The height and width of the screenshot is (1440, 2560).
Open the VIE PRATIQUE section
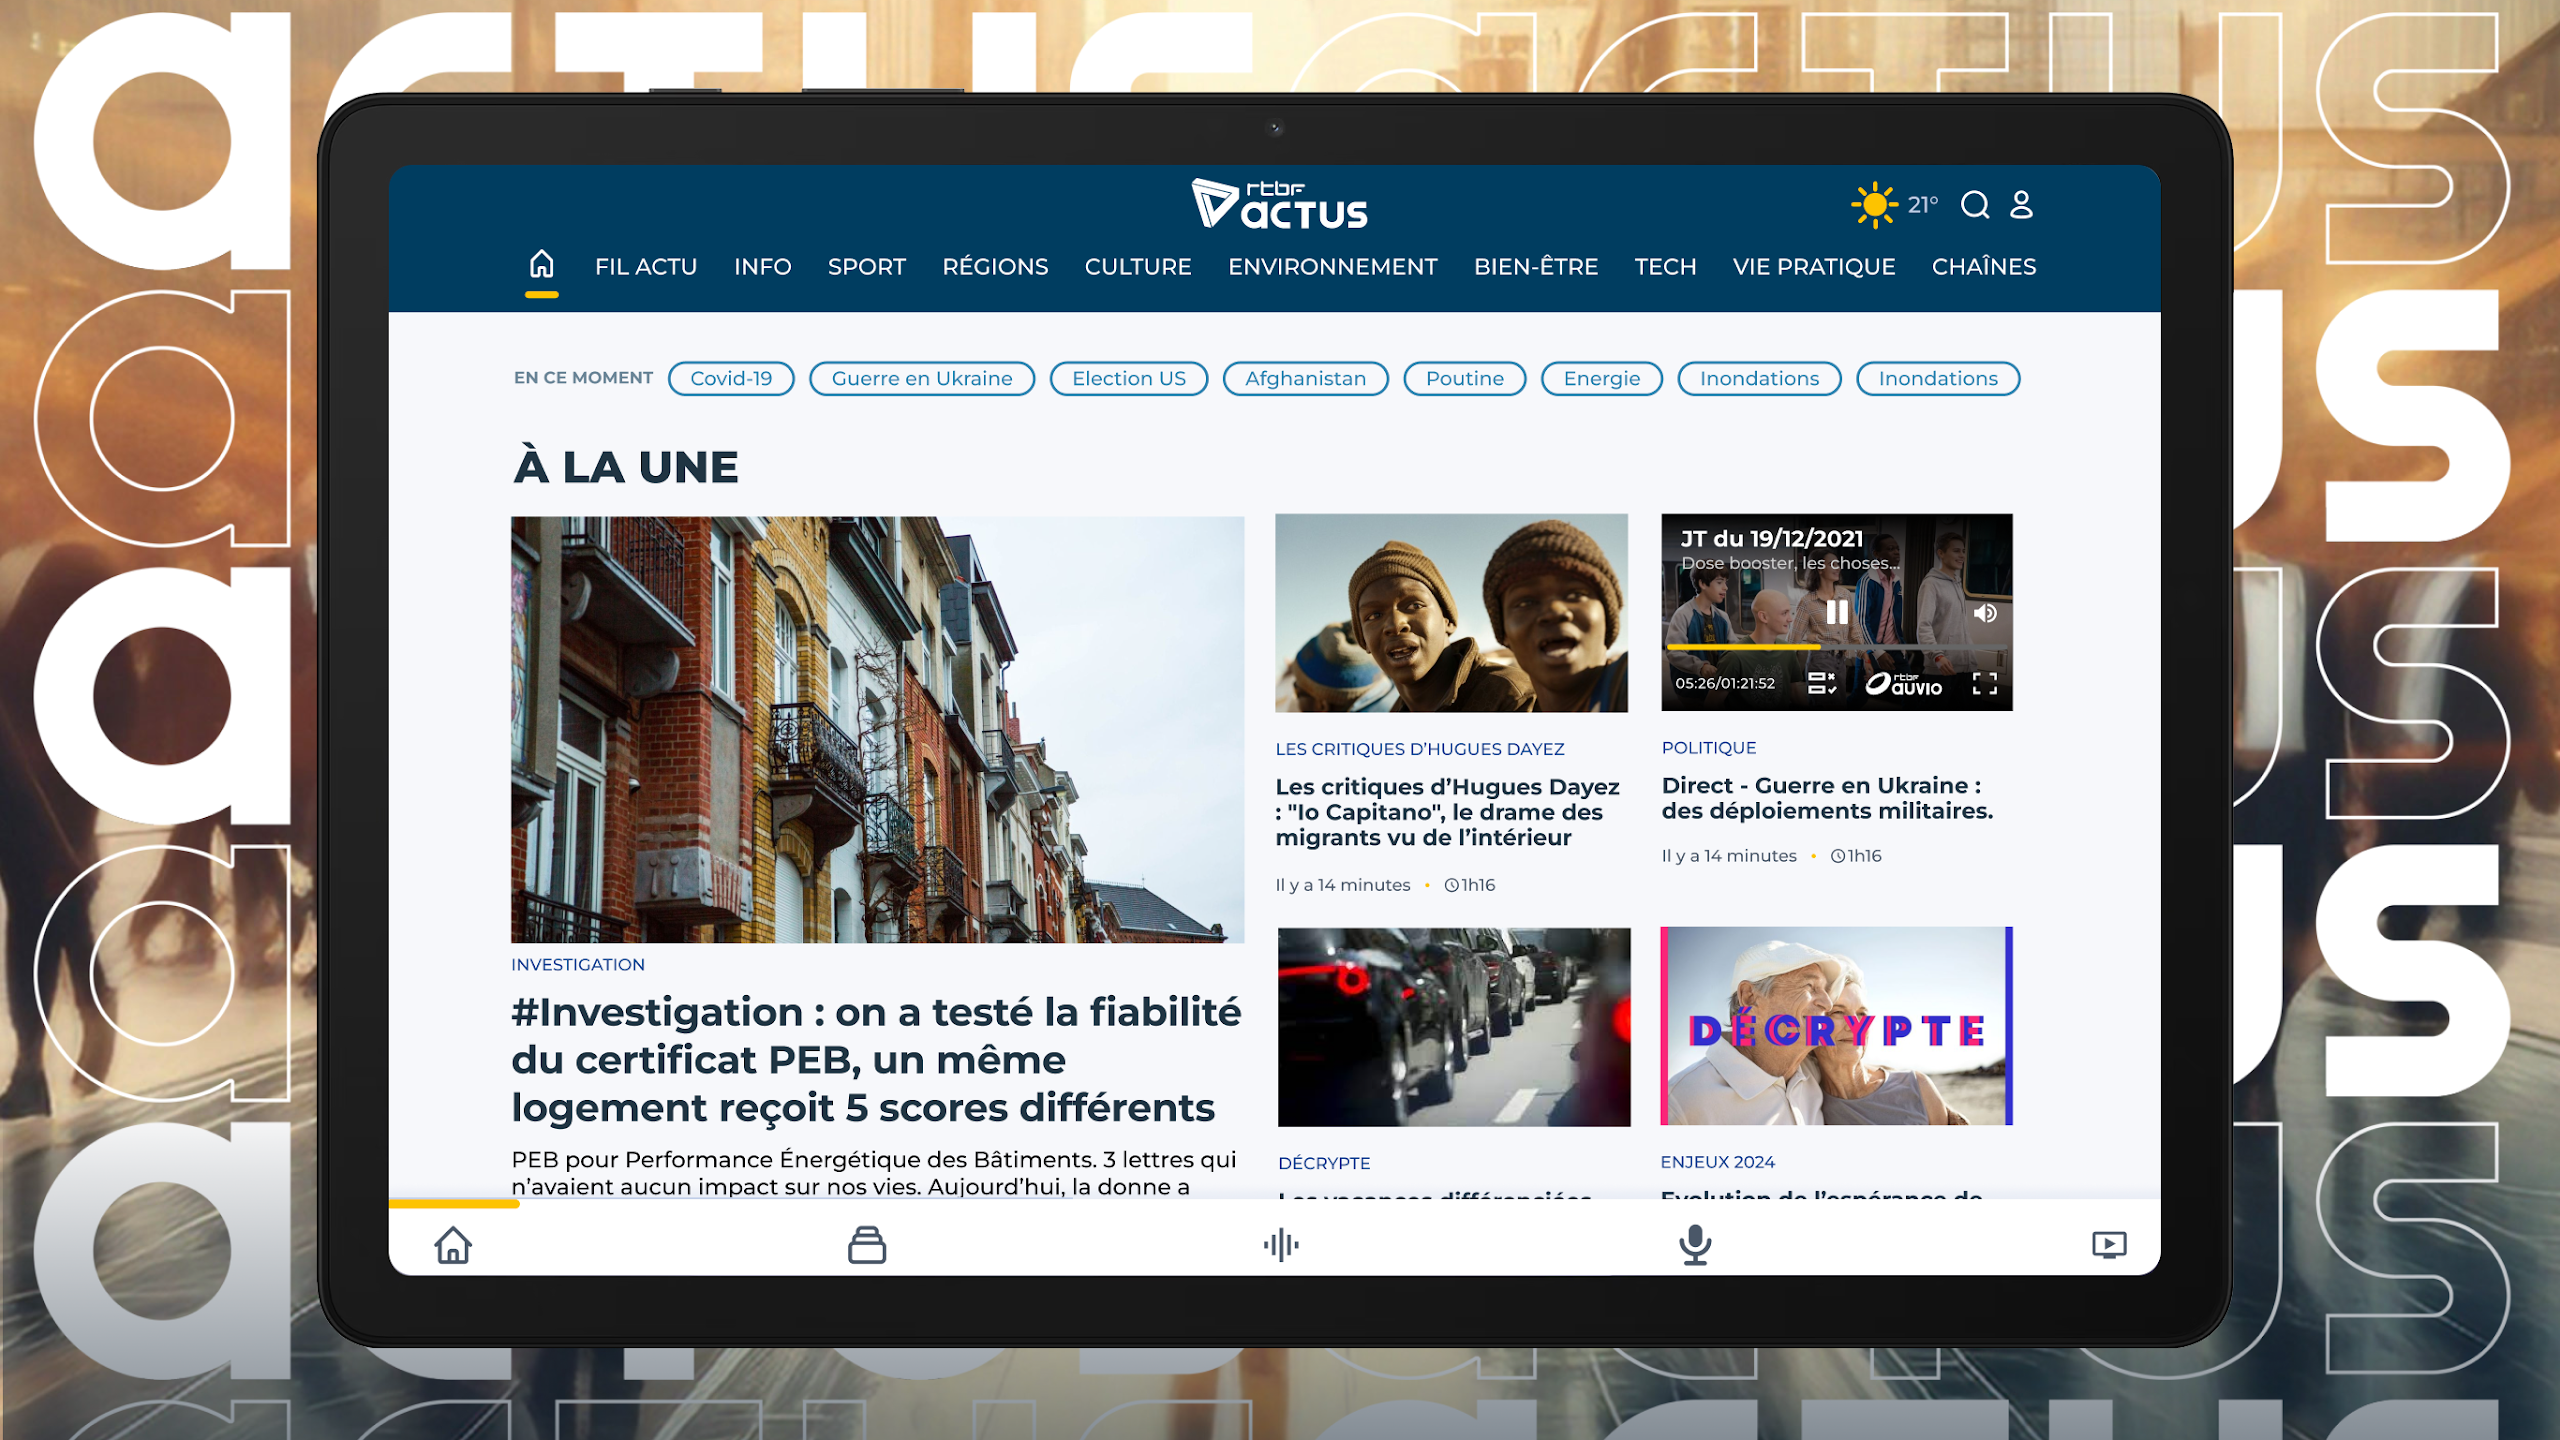click(1814, 267)
